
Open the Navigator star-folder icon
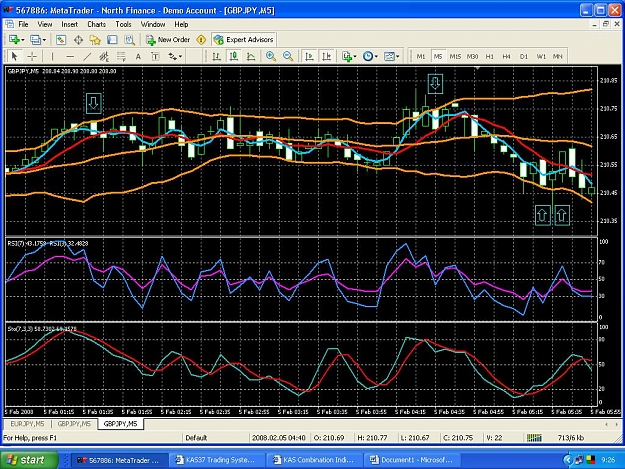[95, 39]
